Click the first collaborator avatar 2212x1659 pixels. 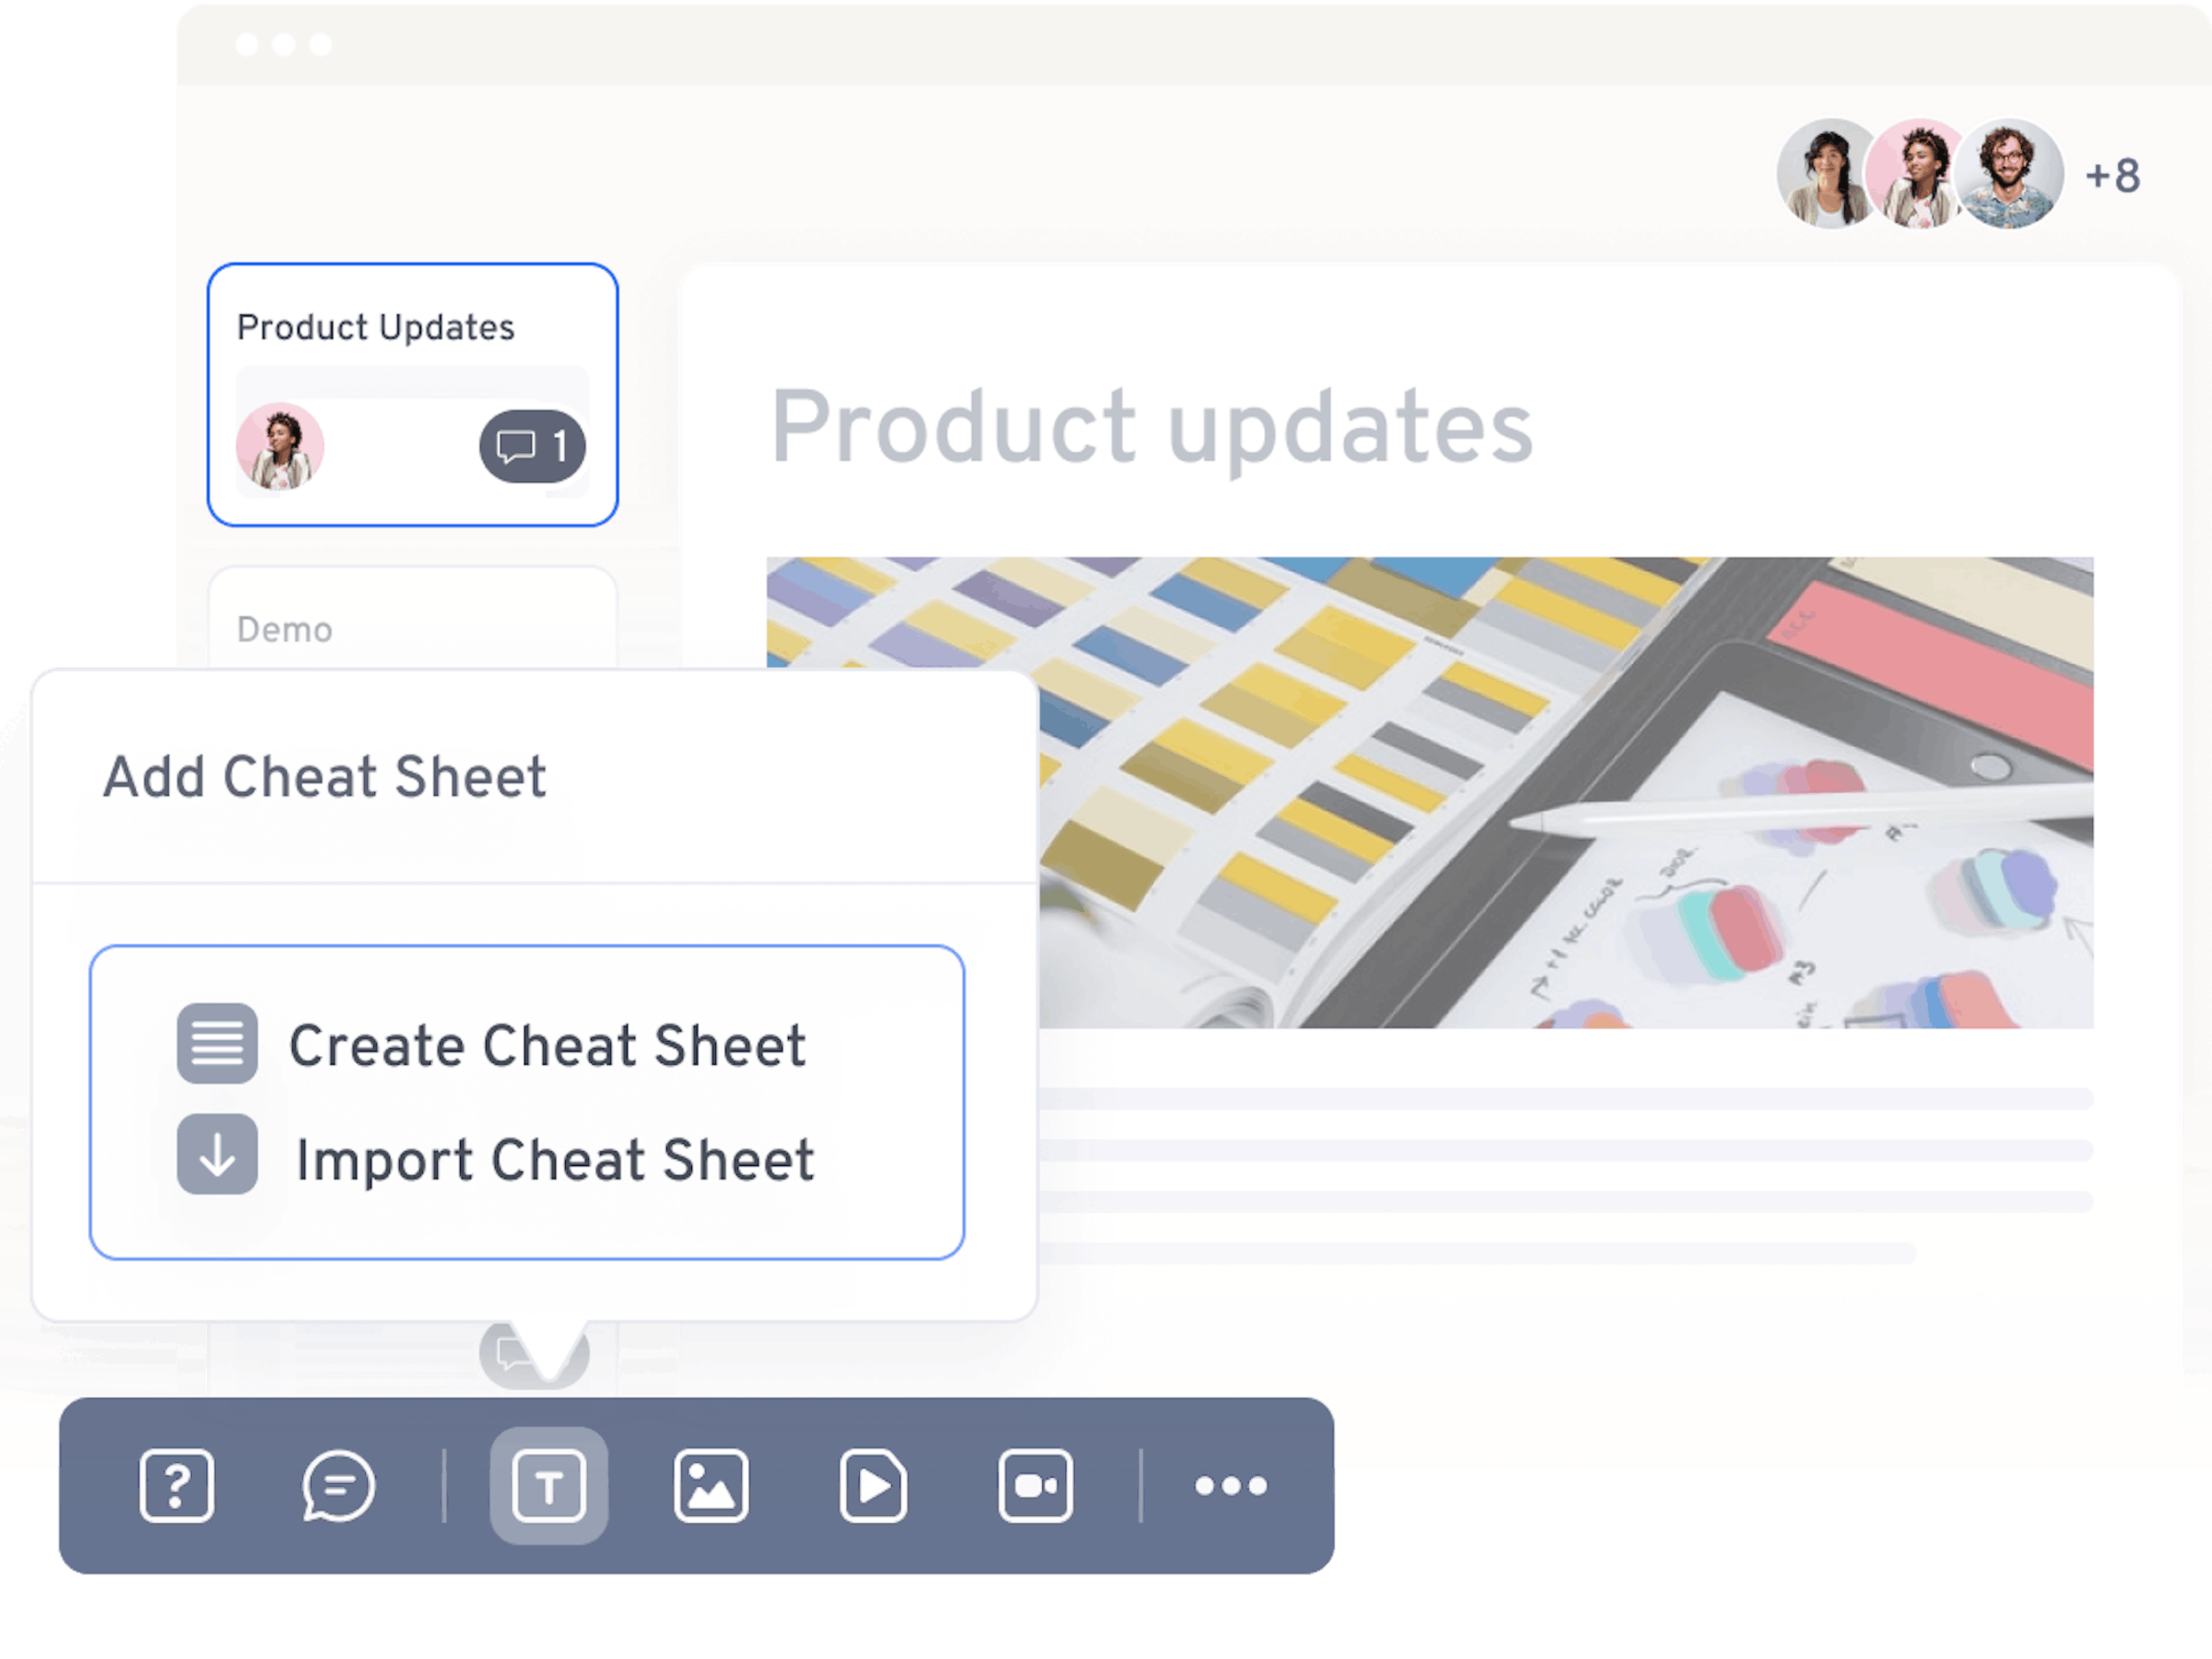point(1826,173)
